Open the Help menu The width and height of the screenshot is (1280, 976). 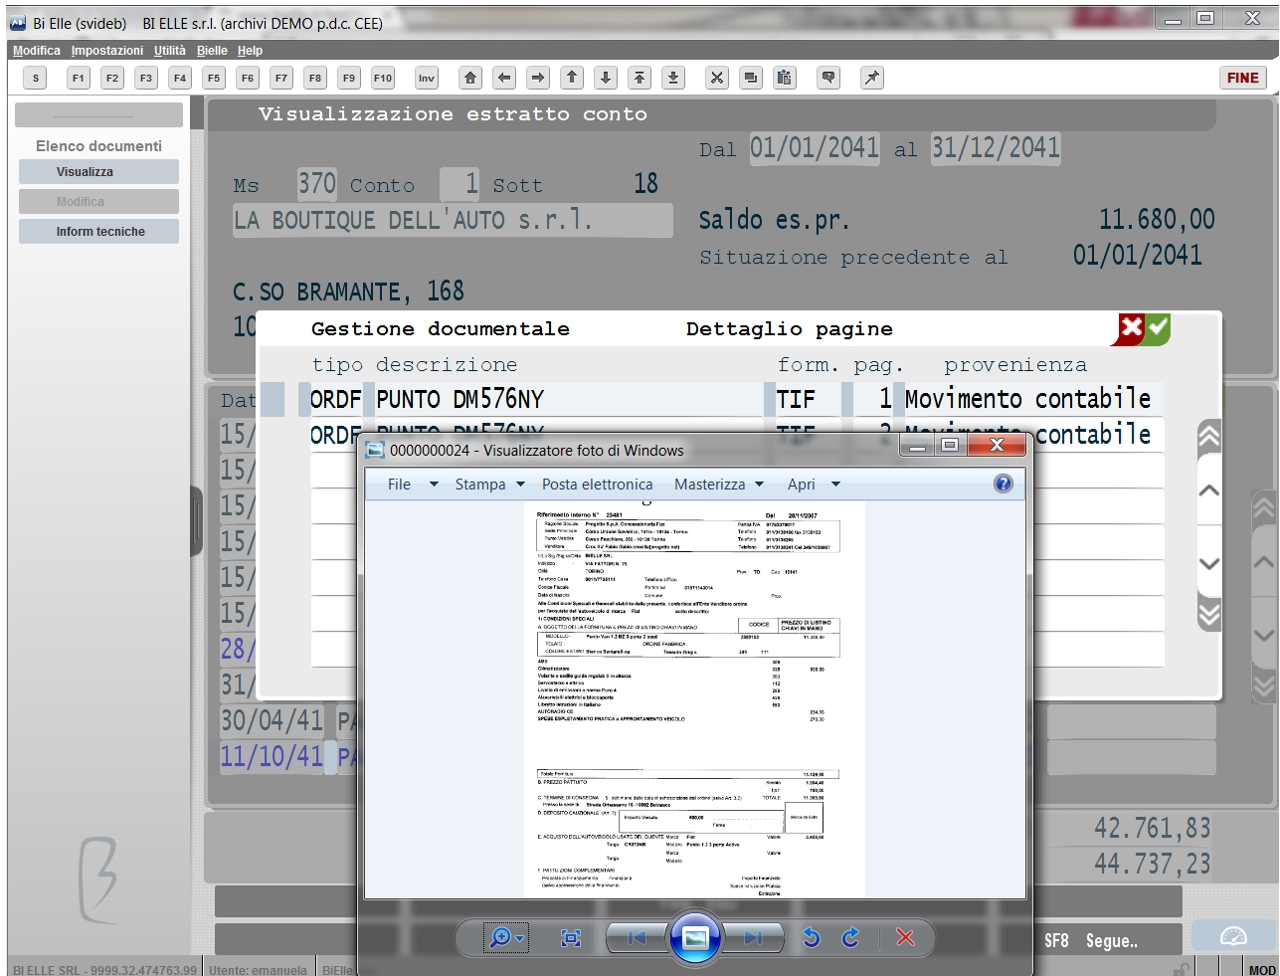point(250,51)
